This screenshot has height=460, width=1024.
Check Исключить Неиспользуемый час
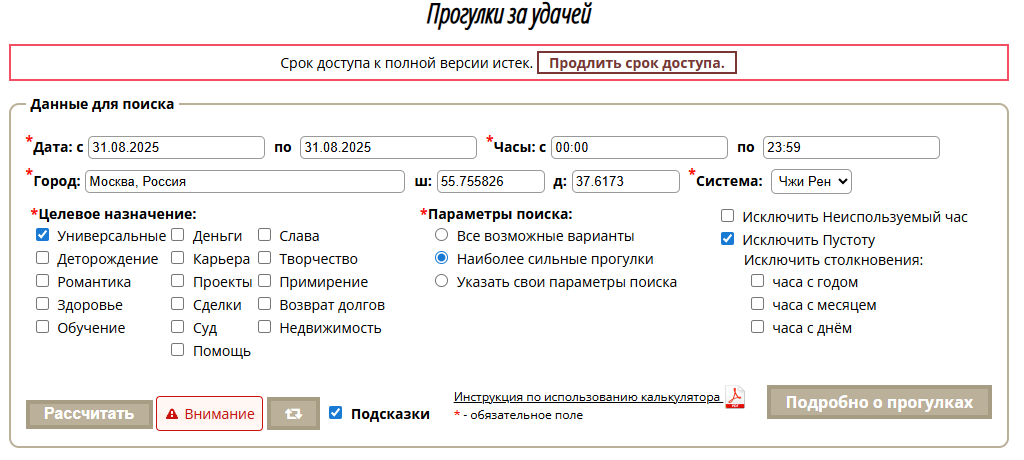(728, 216)
